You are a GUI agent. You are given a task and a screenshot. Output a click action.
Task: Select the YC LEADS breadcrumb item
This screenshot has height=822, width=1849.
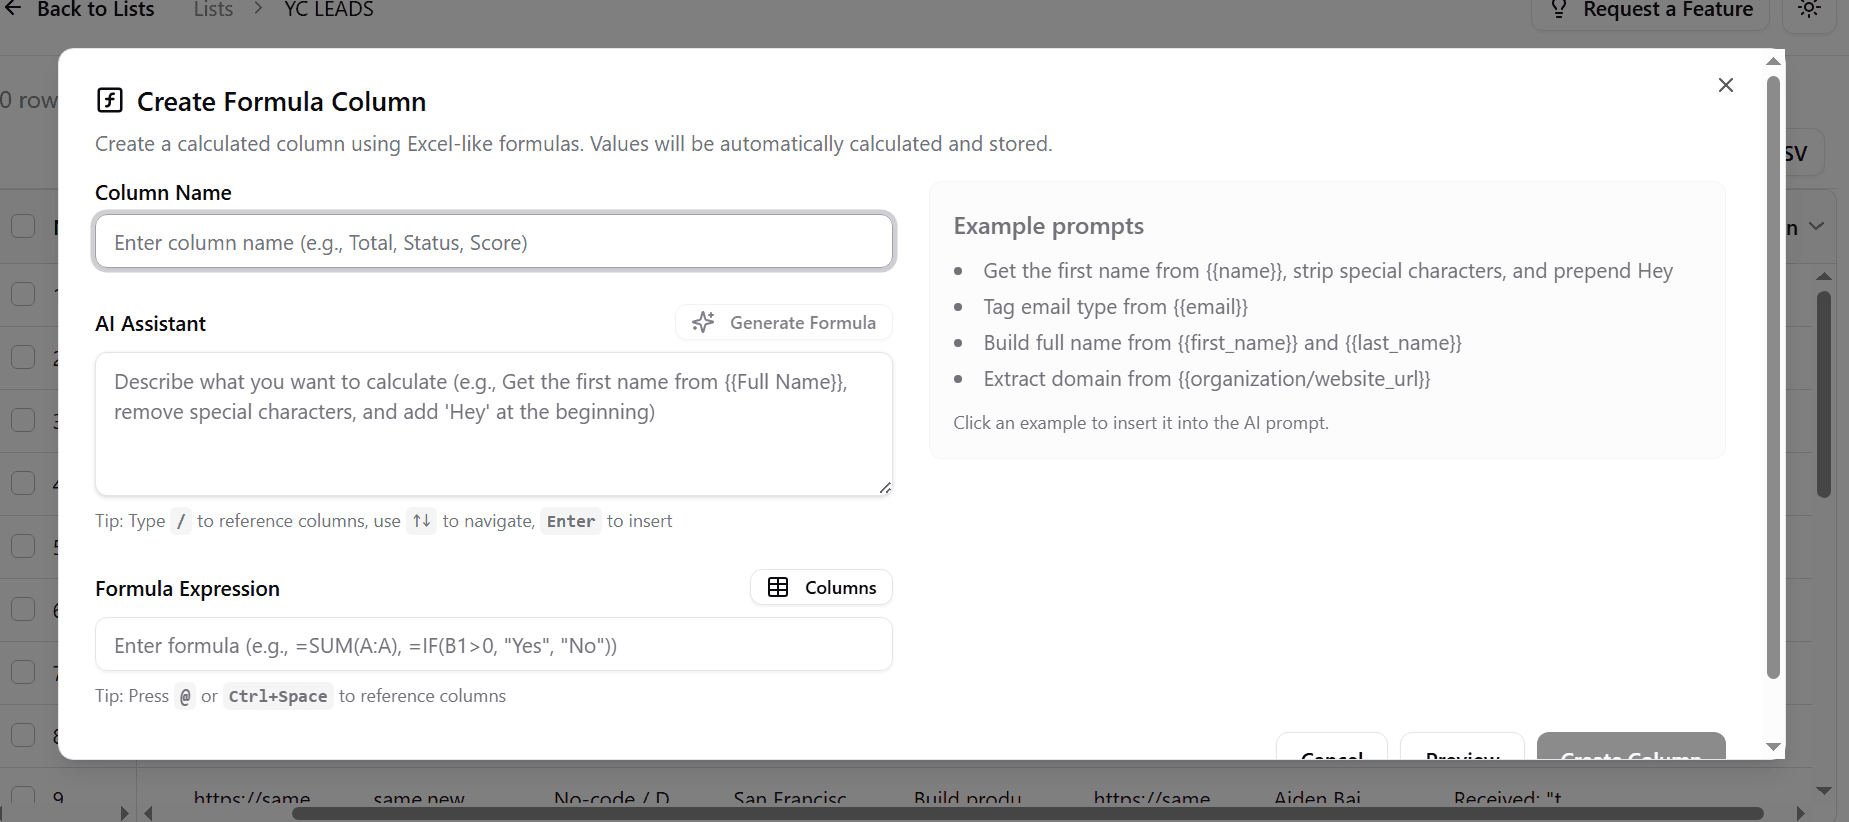tap(327, 10)
